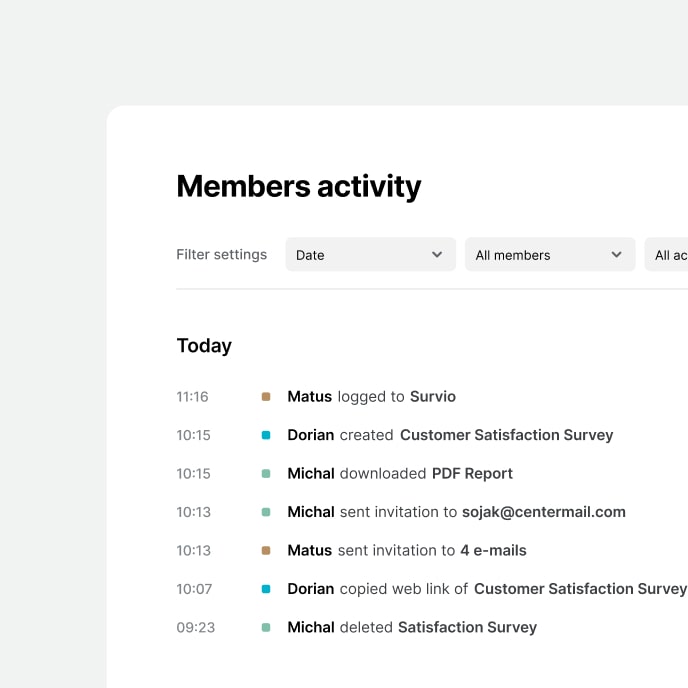Click the blue marker beside Dorian created survey
The height and width of the screenshot is (688, 688).
pyautogui.click(x=266, y=435)
